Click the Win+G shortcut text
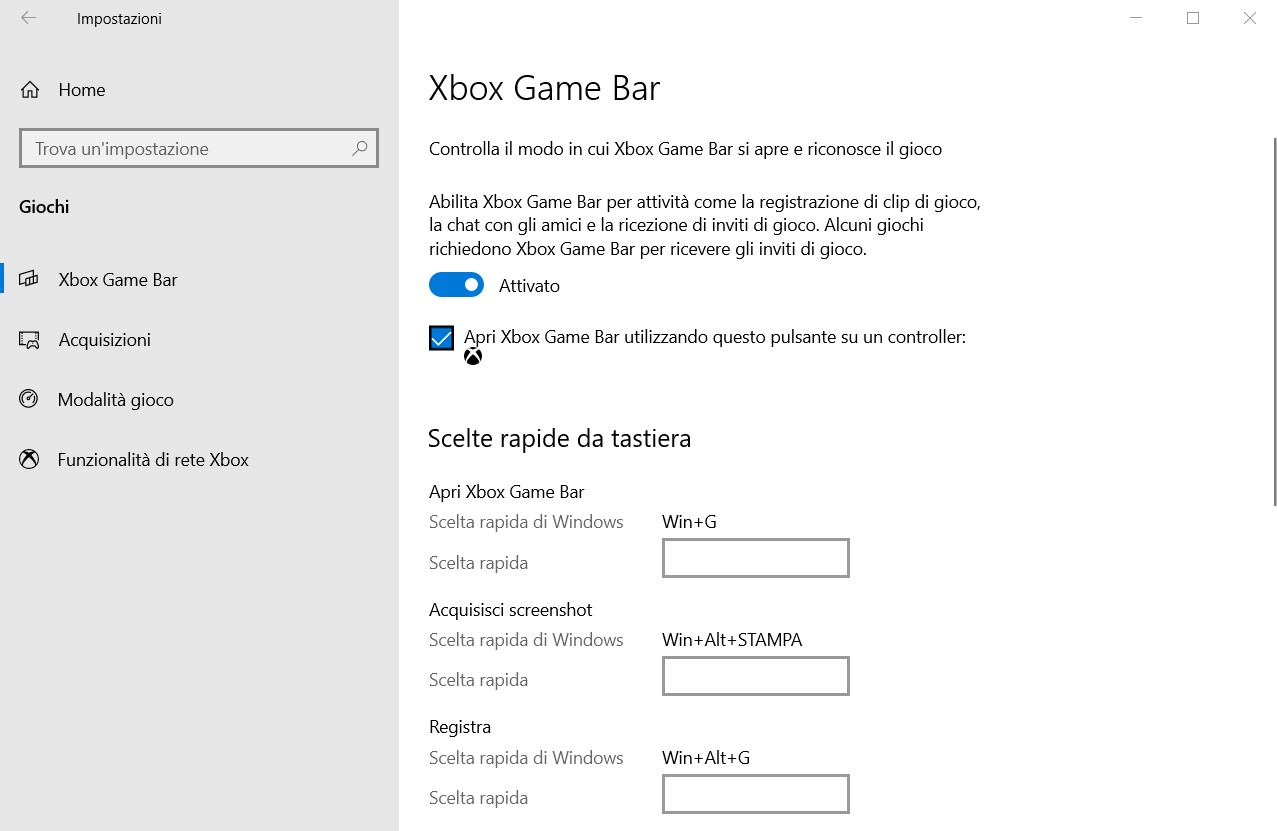1277x831 pixels. pos(689,521)
